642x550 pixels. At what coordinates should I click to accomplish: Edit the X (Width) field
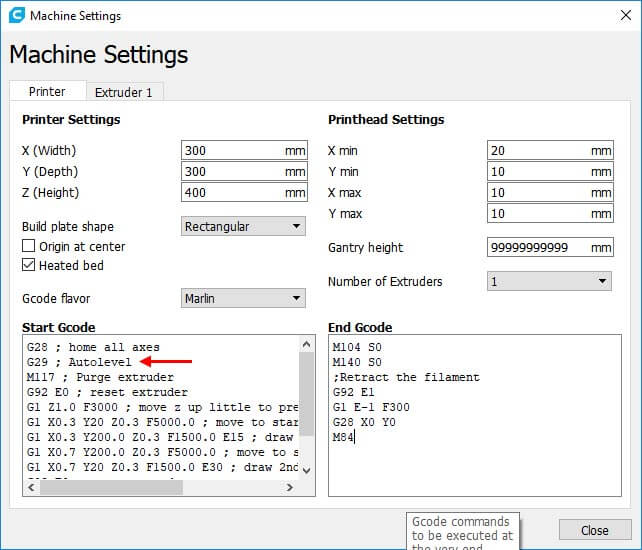[x=244, y=150]
